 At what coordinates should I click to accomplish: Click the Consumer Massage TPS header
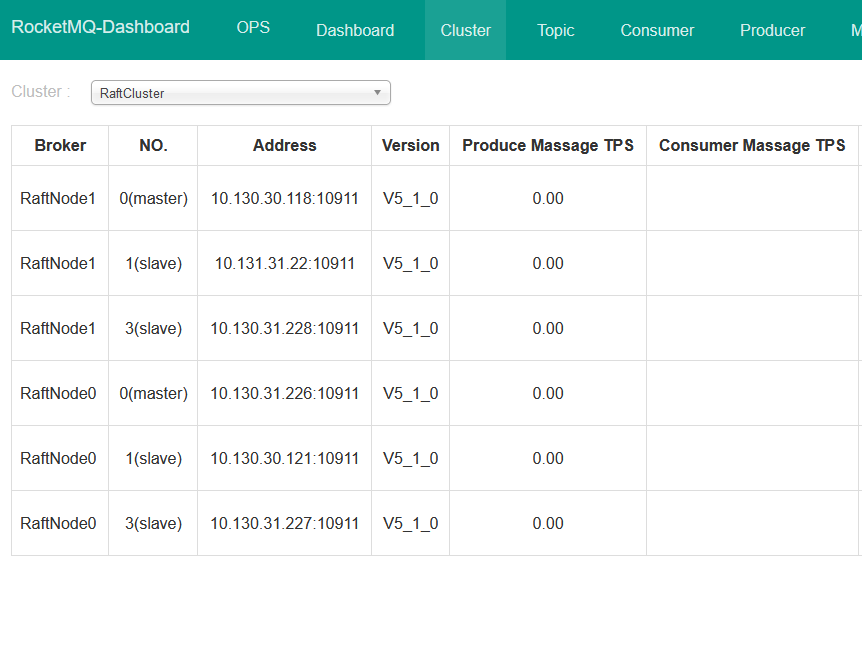tap(753, 146)
